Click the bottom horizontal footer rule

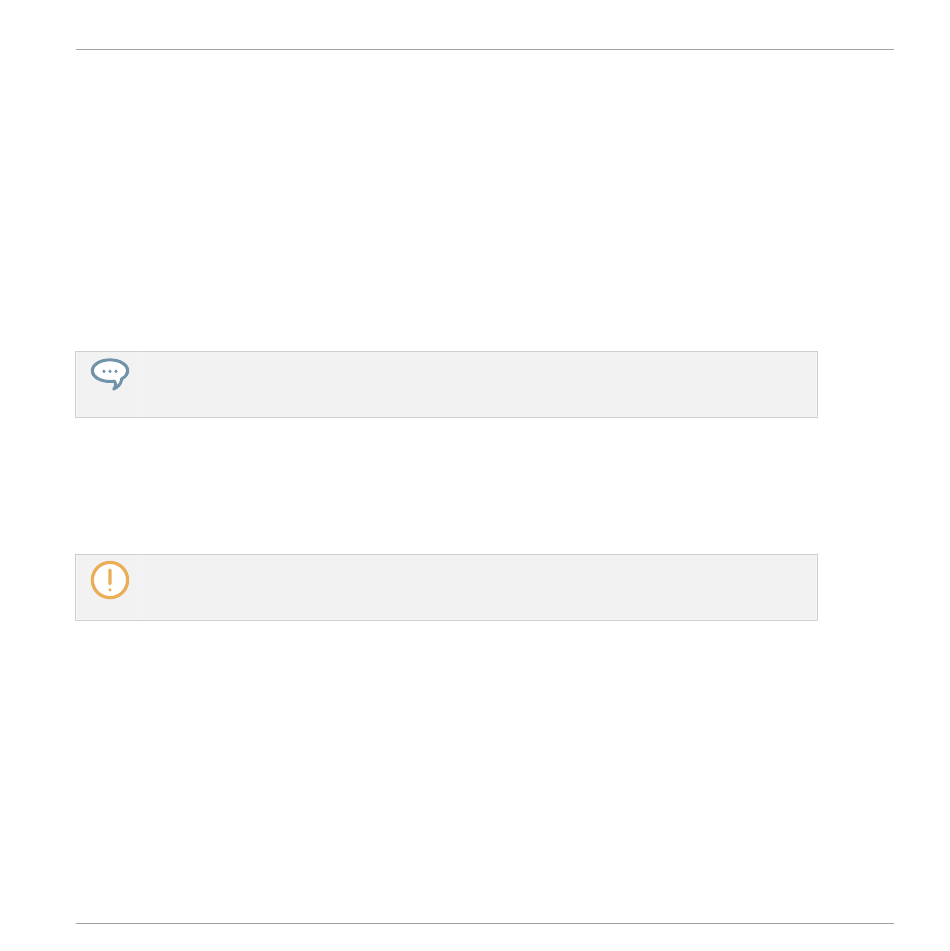coord(485,923)
